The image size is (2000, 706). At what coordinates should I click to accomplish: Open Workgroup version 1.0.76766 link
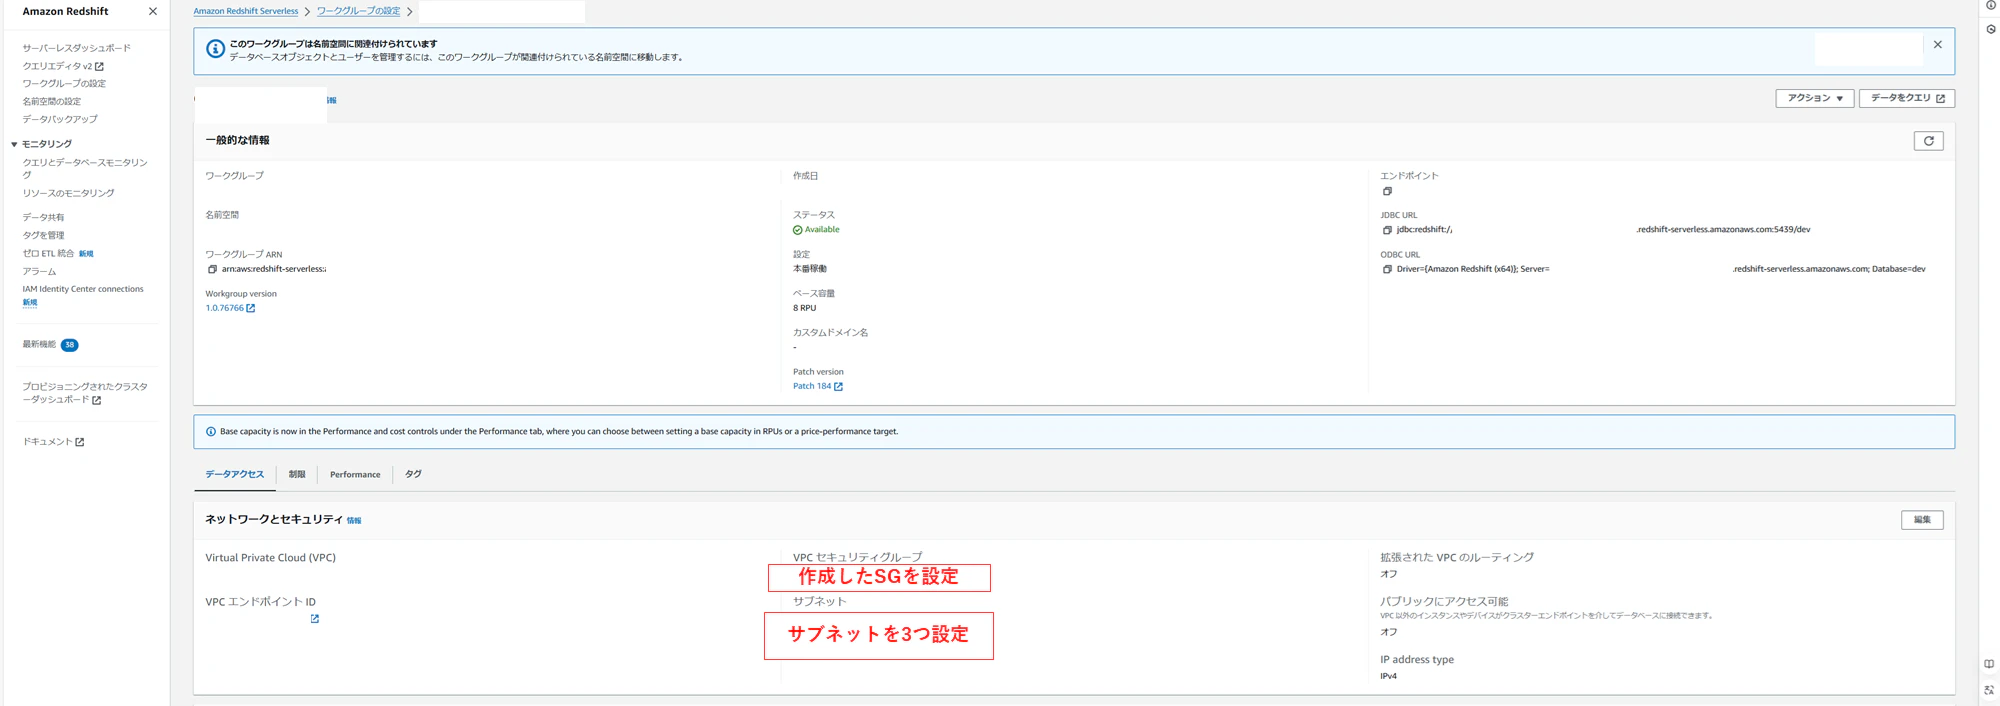[230, 308]
